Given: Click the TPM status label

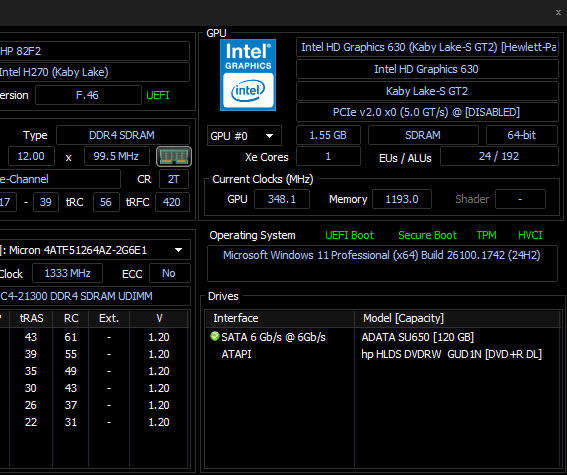Looking at the screenshot, I should tap(486, 235).
